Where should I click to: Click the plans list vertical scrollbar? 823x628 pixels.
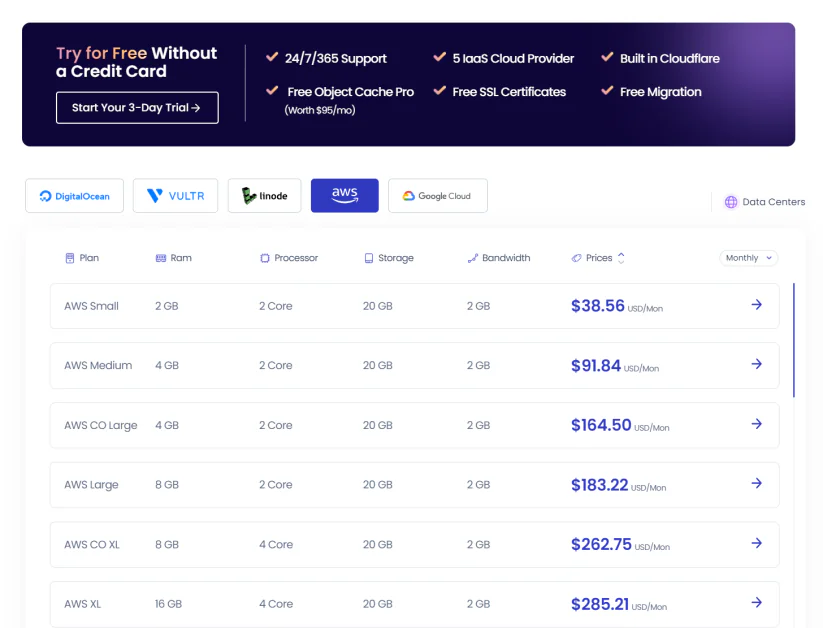pos(794,340)
